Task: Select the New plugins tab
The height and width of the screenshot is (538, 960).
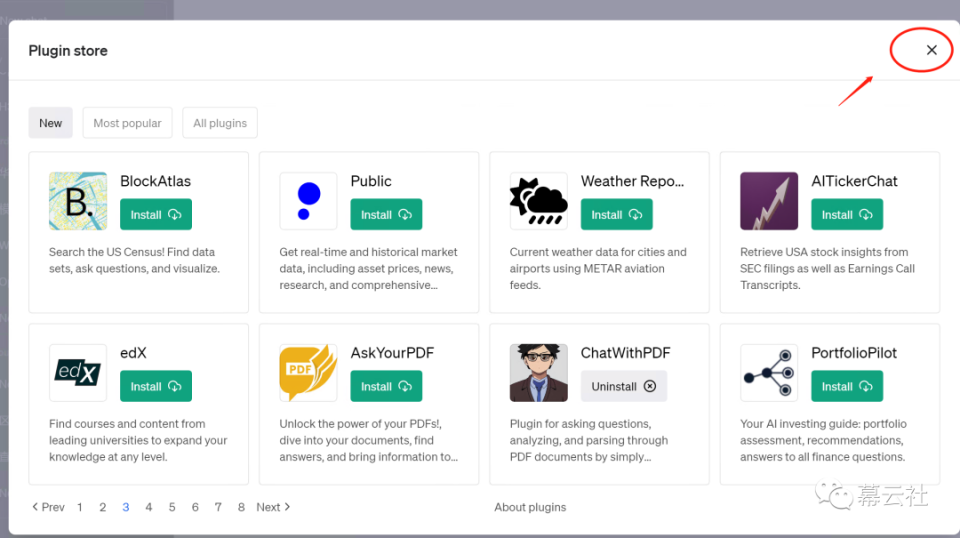Action: (51, 123)
